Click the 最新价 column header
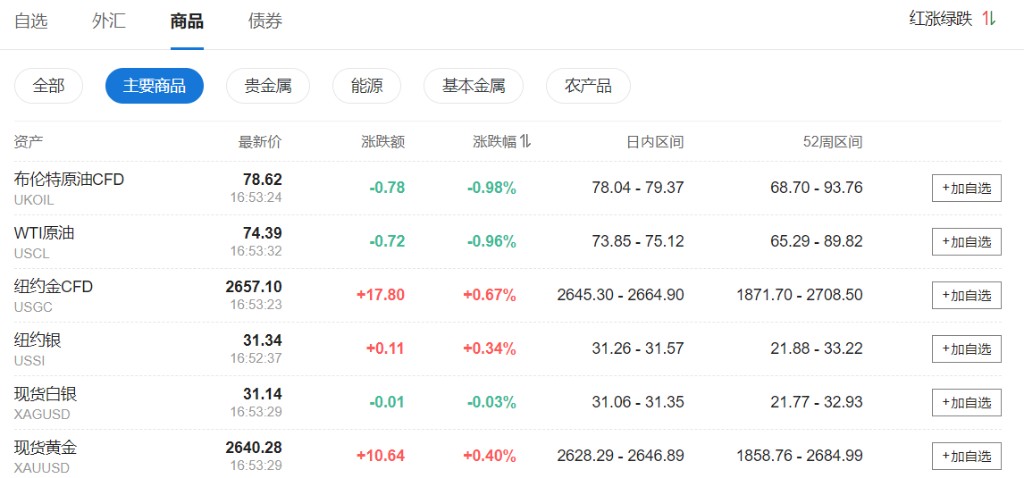Screen dimensions: 1024x478 click(x=260, y=142)
